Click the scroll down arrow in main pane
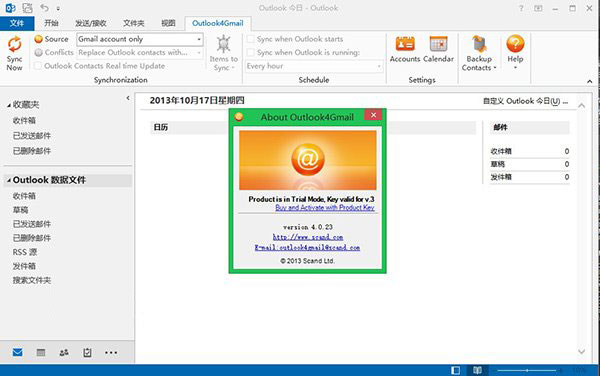The image size is (600, 376). 582,351
